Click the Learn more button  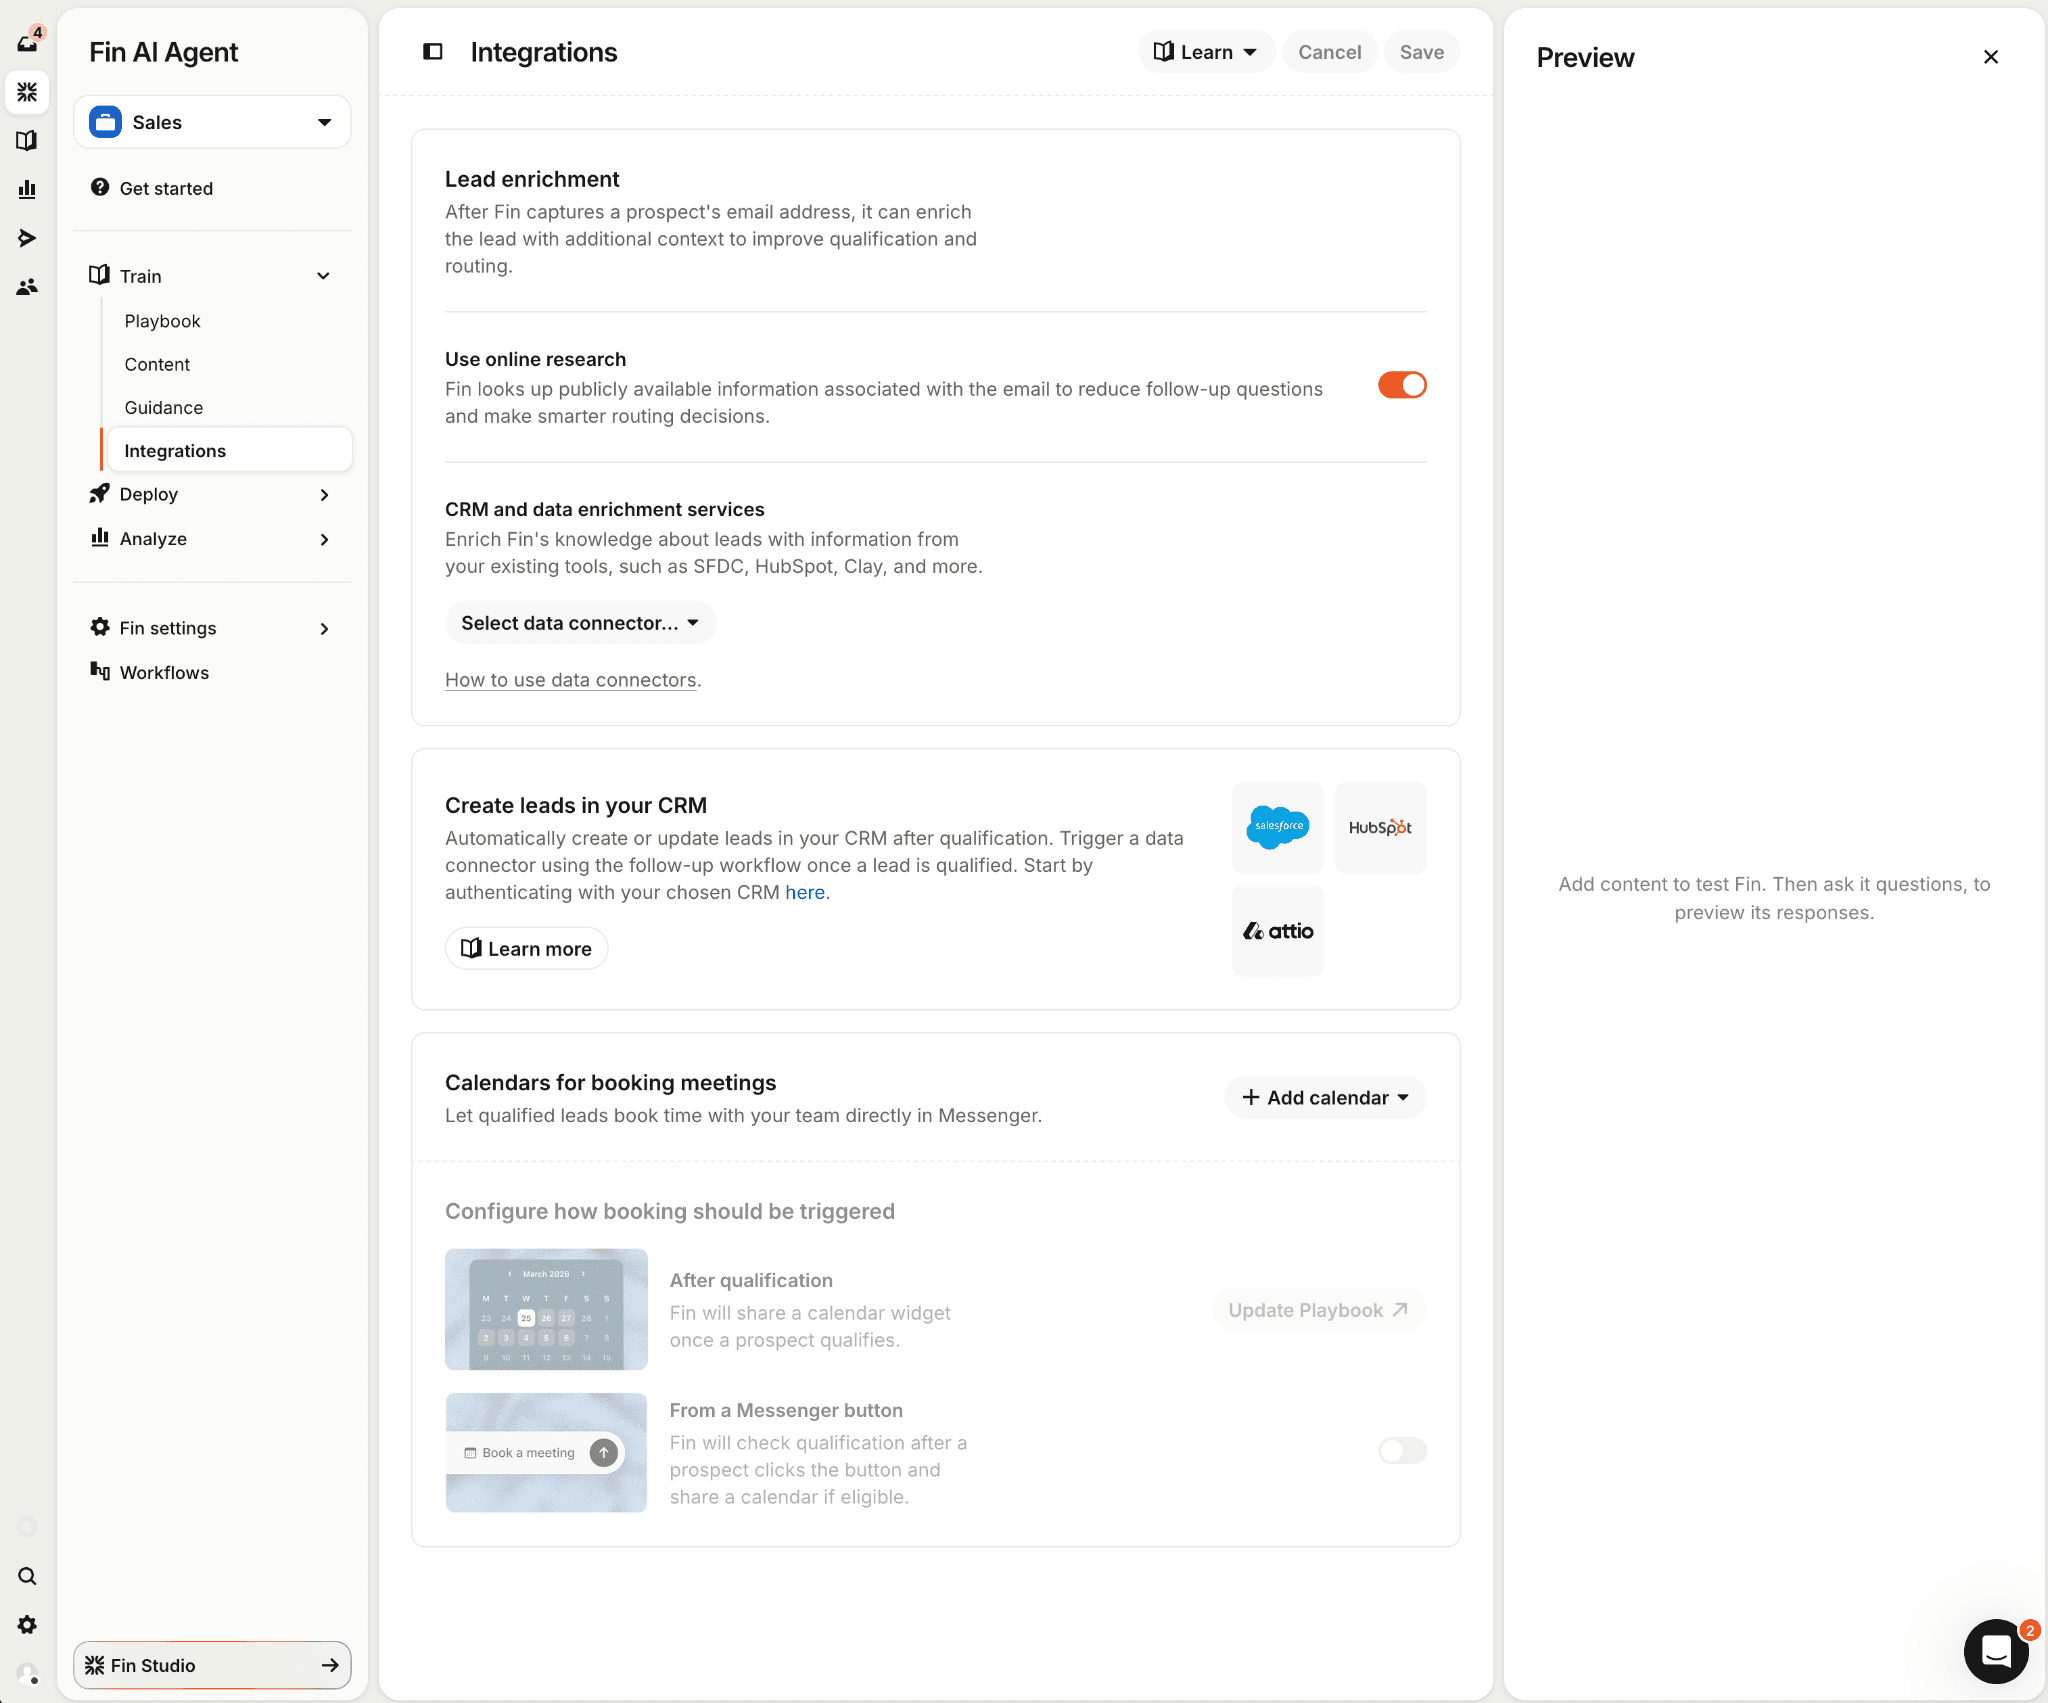tap(526, 949)
